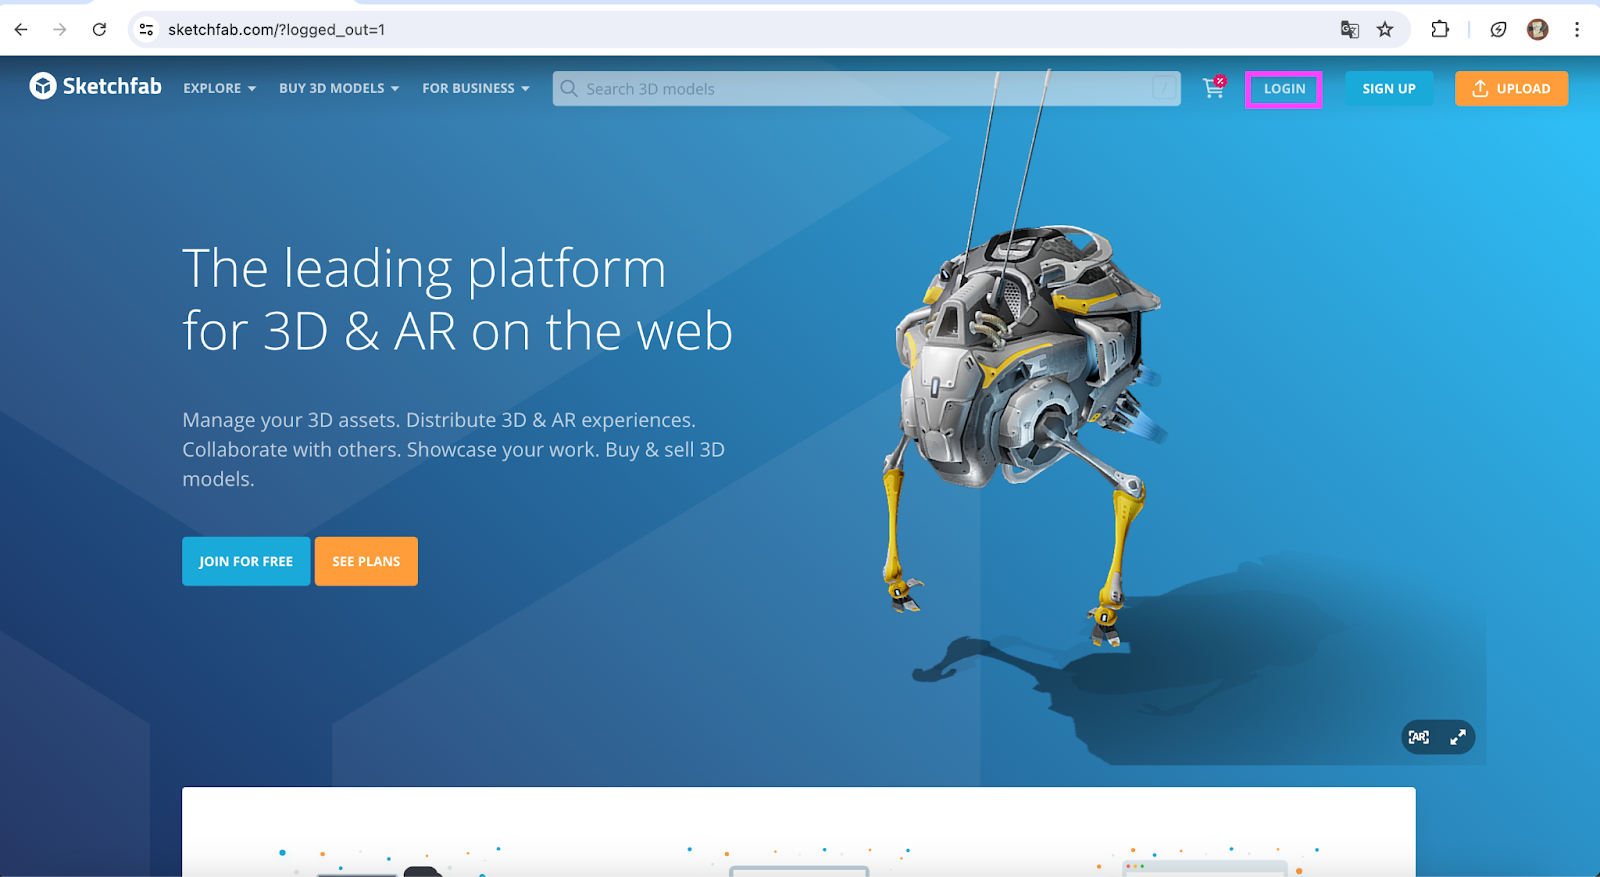Viewport: 1600px width, 877px height.
Task: Click the translate page icon
Action: [1349, 30]
